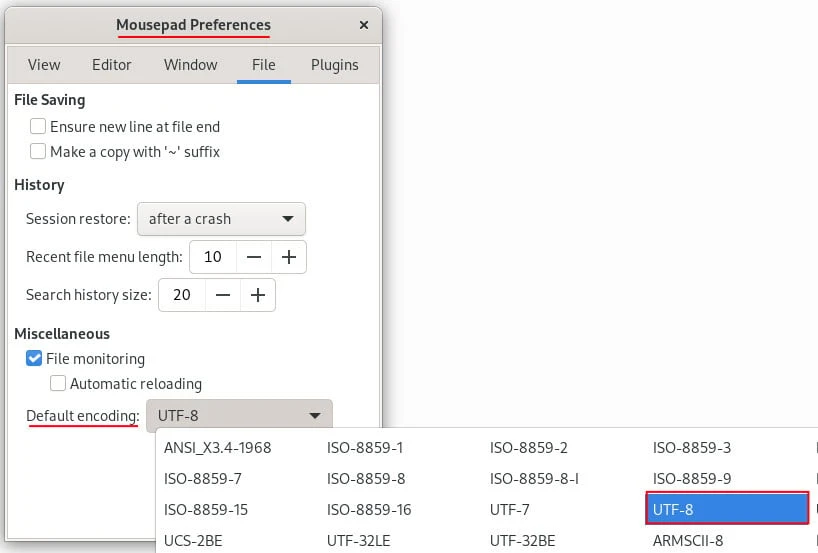Increase recent file menu length

click(289, 257)
